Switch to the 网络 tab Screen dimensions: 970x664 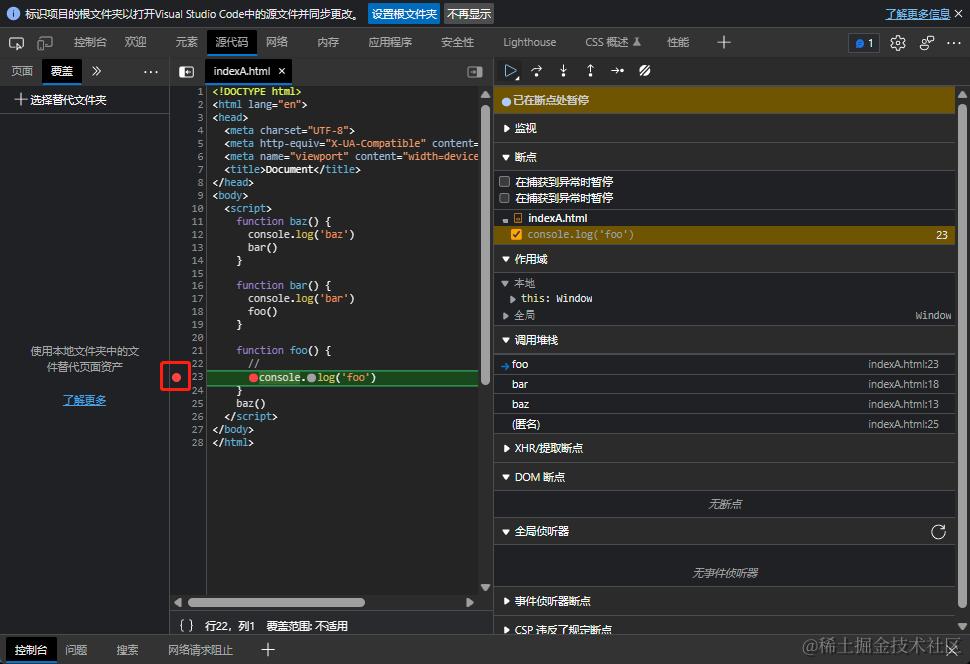pyautogui.click(x=277, y=42)
